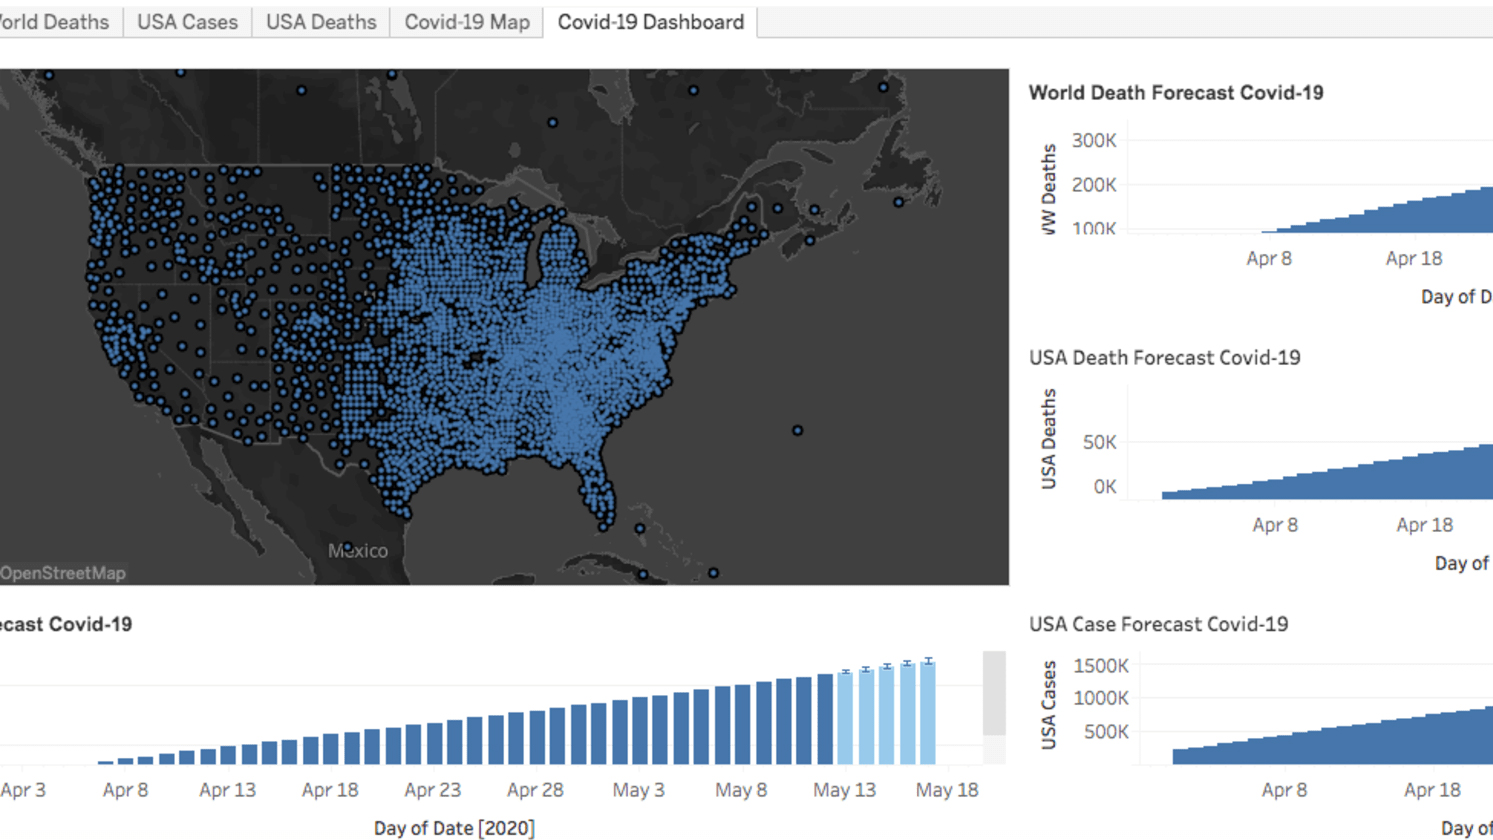Image resolution: width=1493 pixels, height=840 pixels.
Task: Click the Mexico label on the map
Action: coord(358,551)
